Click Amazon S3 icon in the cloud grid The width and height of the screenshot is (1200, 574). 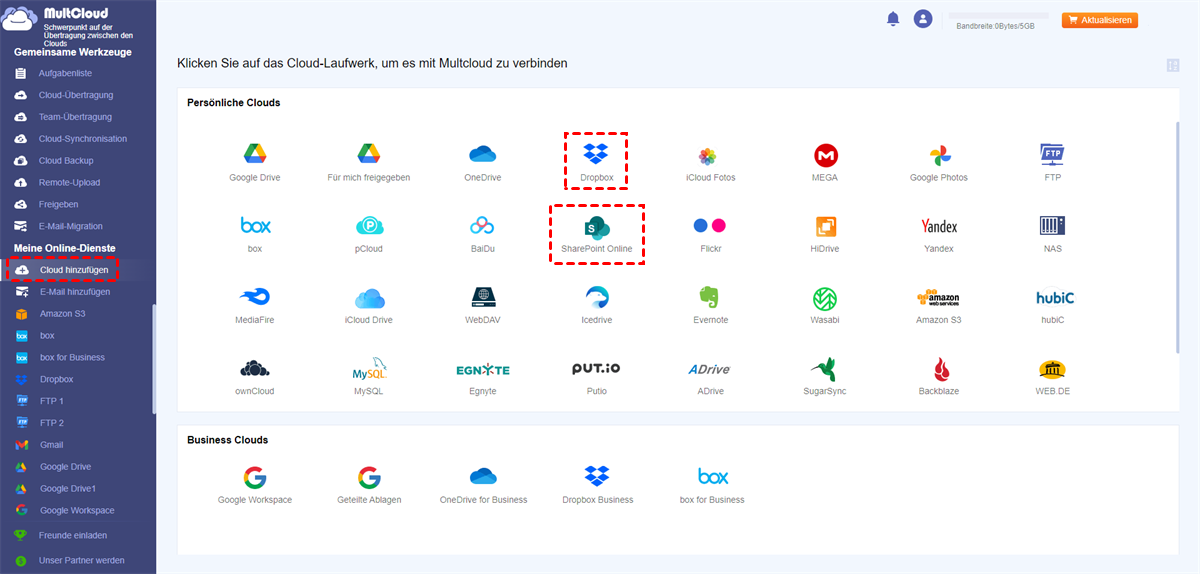939,297
